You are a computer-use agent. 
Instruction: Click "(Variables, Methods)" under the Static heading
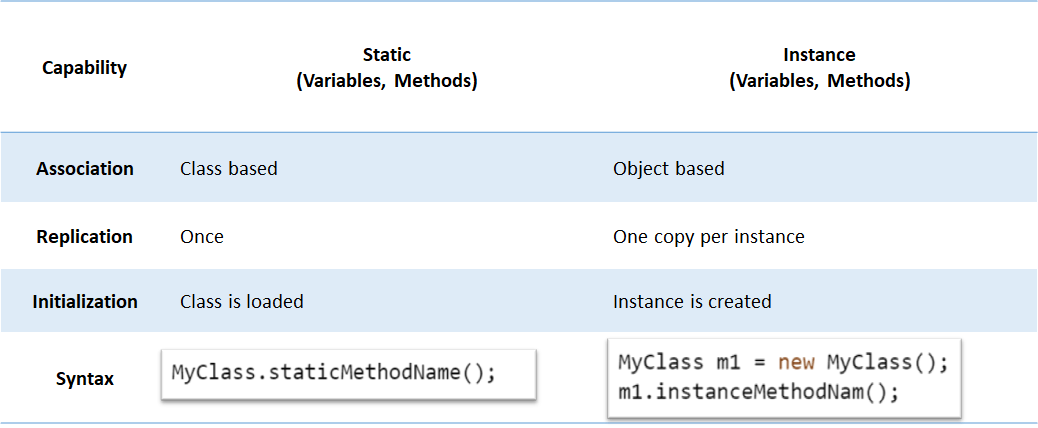pyautogui.click(x=386, y=82)
